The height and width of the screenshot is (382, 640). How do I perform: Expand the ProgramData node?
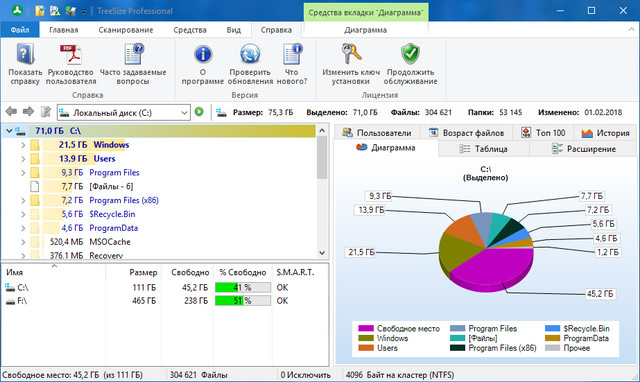23,228
